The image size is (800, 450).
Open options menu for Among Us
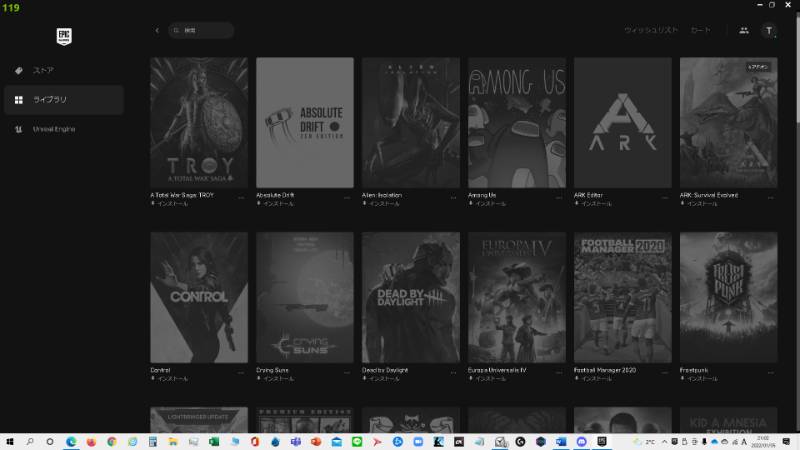559,198
